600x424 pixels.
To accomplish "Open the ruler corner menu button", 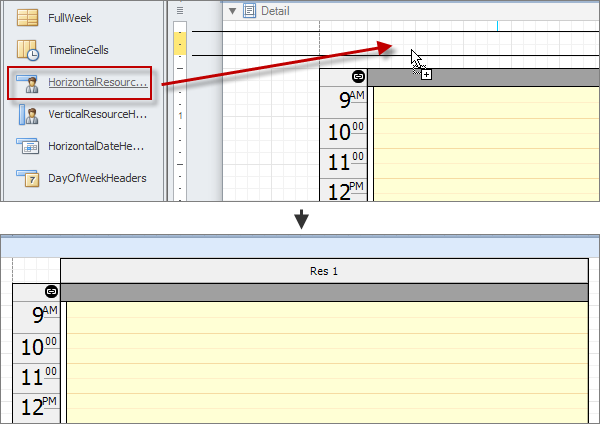I will pyautogui.click(x=180, y=10).
